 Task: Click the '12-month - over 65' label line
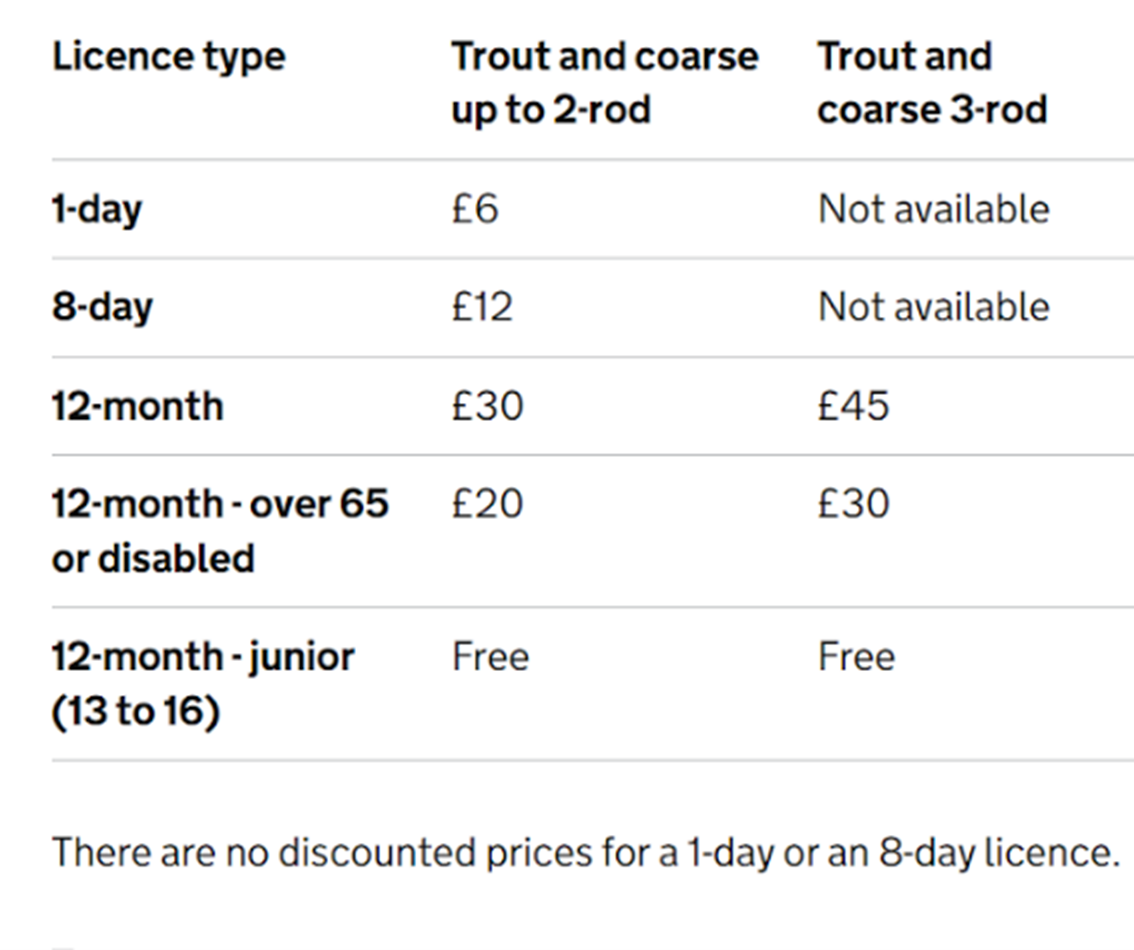pyautogui.click(x=219, y=503)
